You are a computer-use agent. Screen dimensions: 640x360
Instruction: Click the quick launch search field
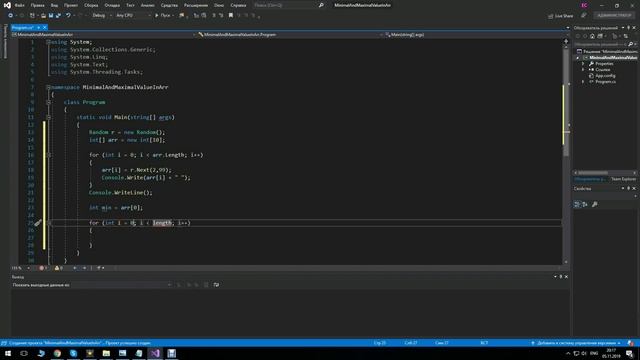point(288,5)
